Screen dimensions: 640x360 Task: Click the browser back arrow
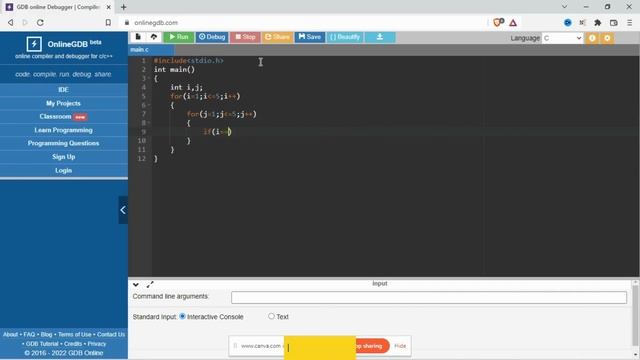pos(11,23)
